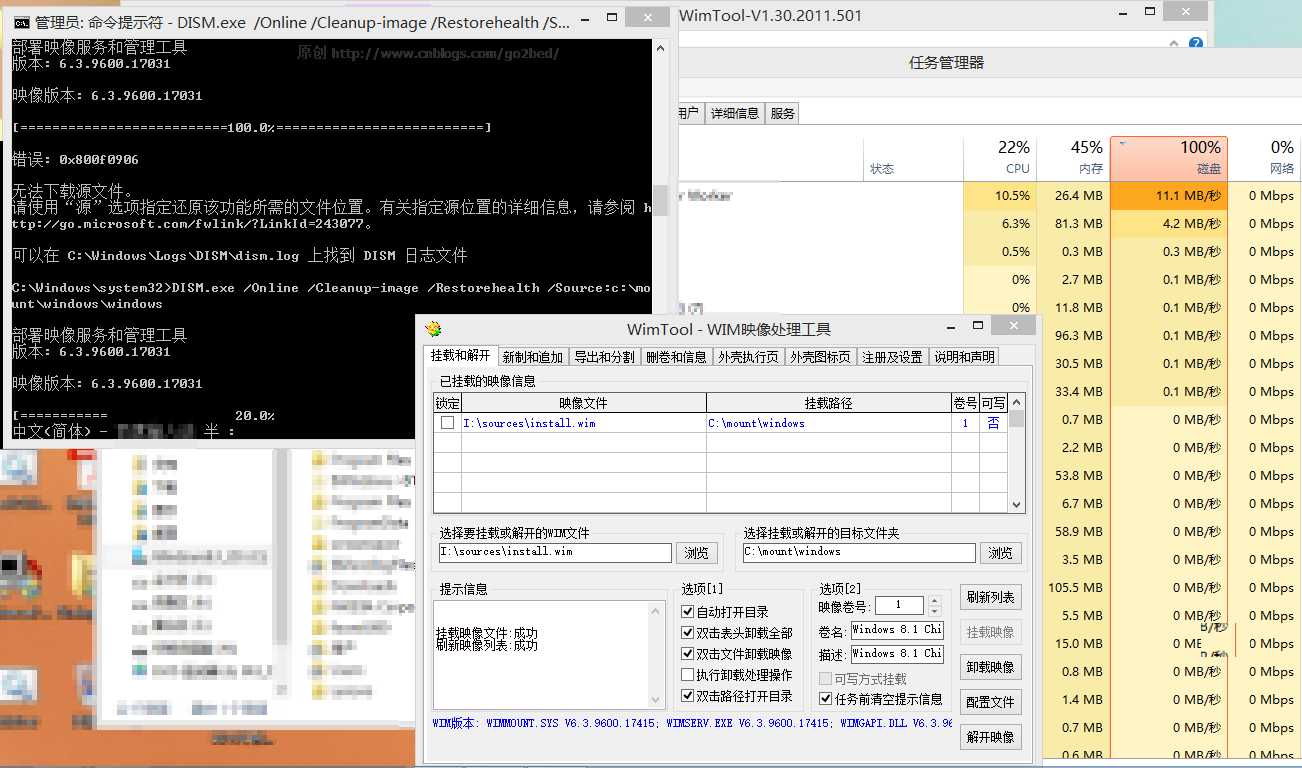
Task: Click the WIM file path field I:\sources\install.wim
Action: pyautogui.click(x=555, y=552)
